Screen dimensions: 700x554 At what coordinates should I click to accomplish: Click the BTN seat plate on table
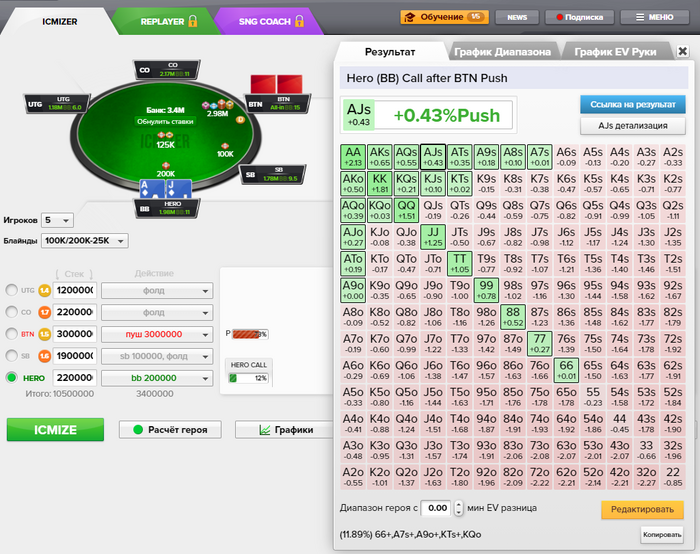coord(278,104)
